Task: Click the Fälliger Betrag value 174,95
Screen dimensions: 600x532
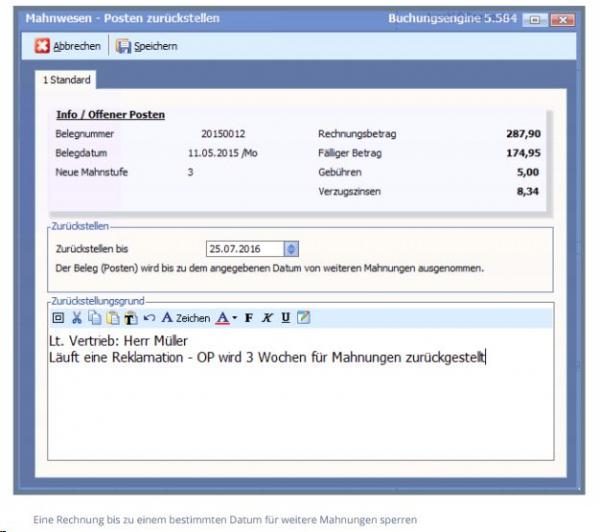Action: tap(523, 153)
